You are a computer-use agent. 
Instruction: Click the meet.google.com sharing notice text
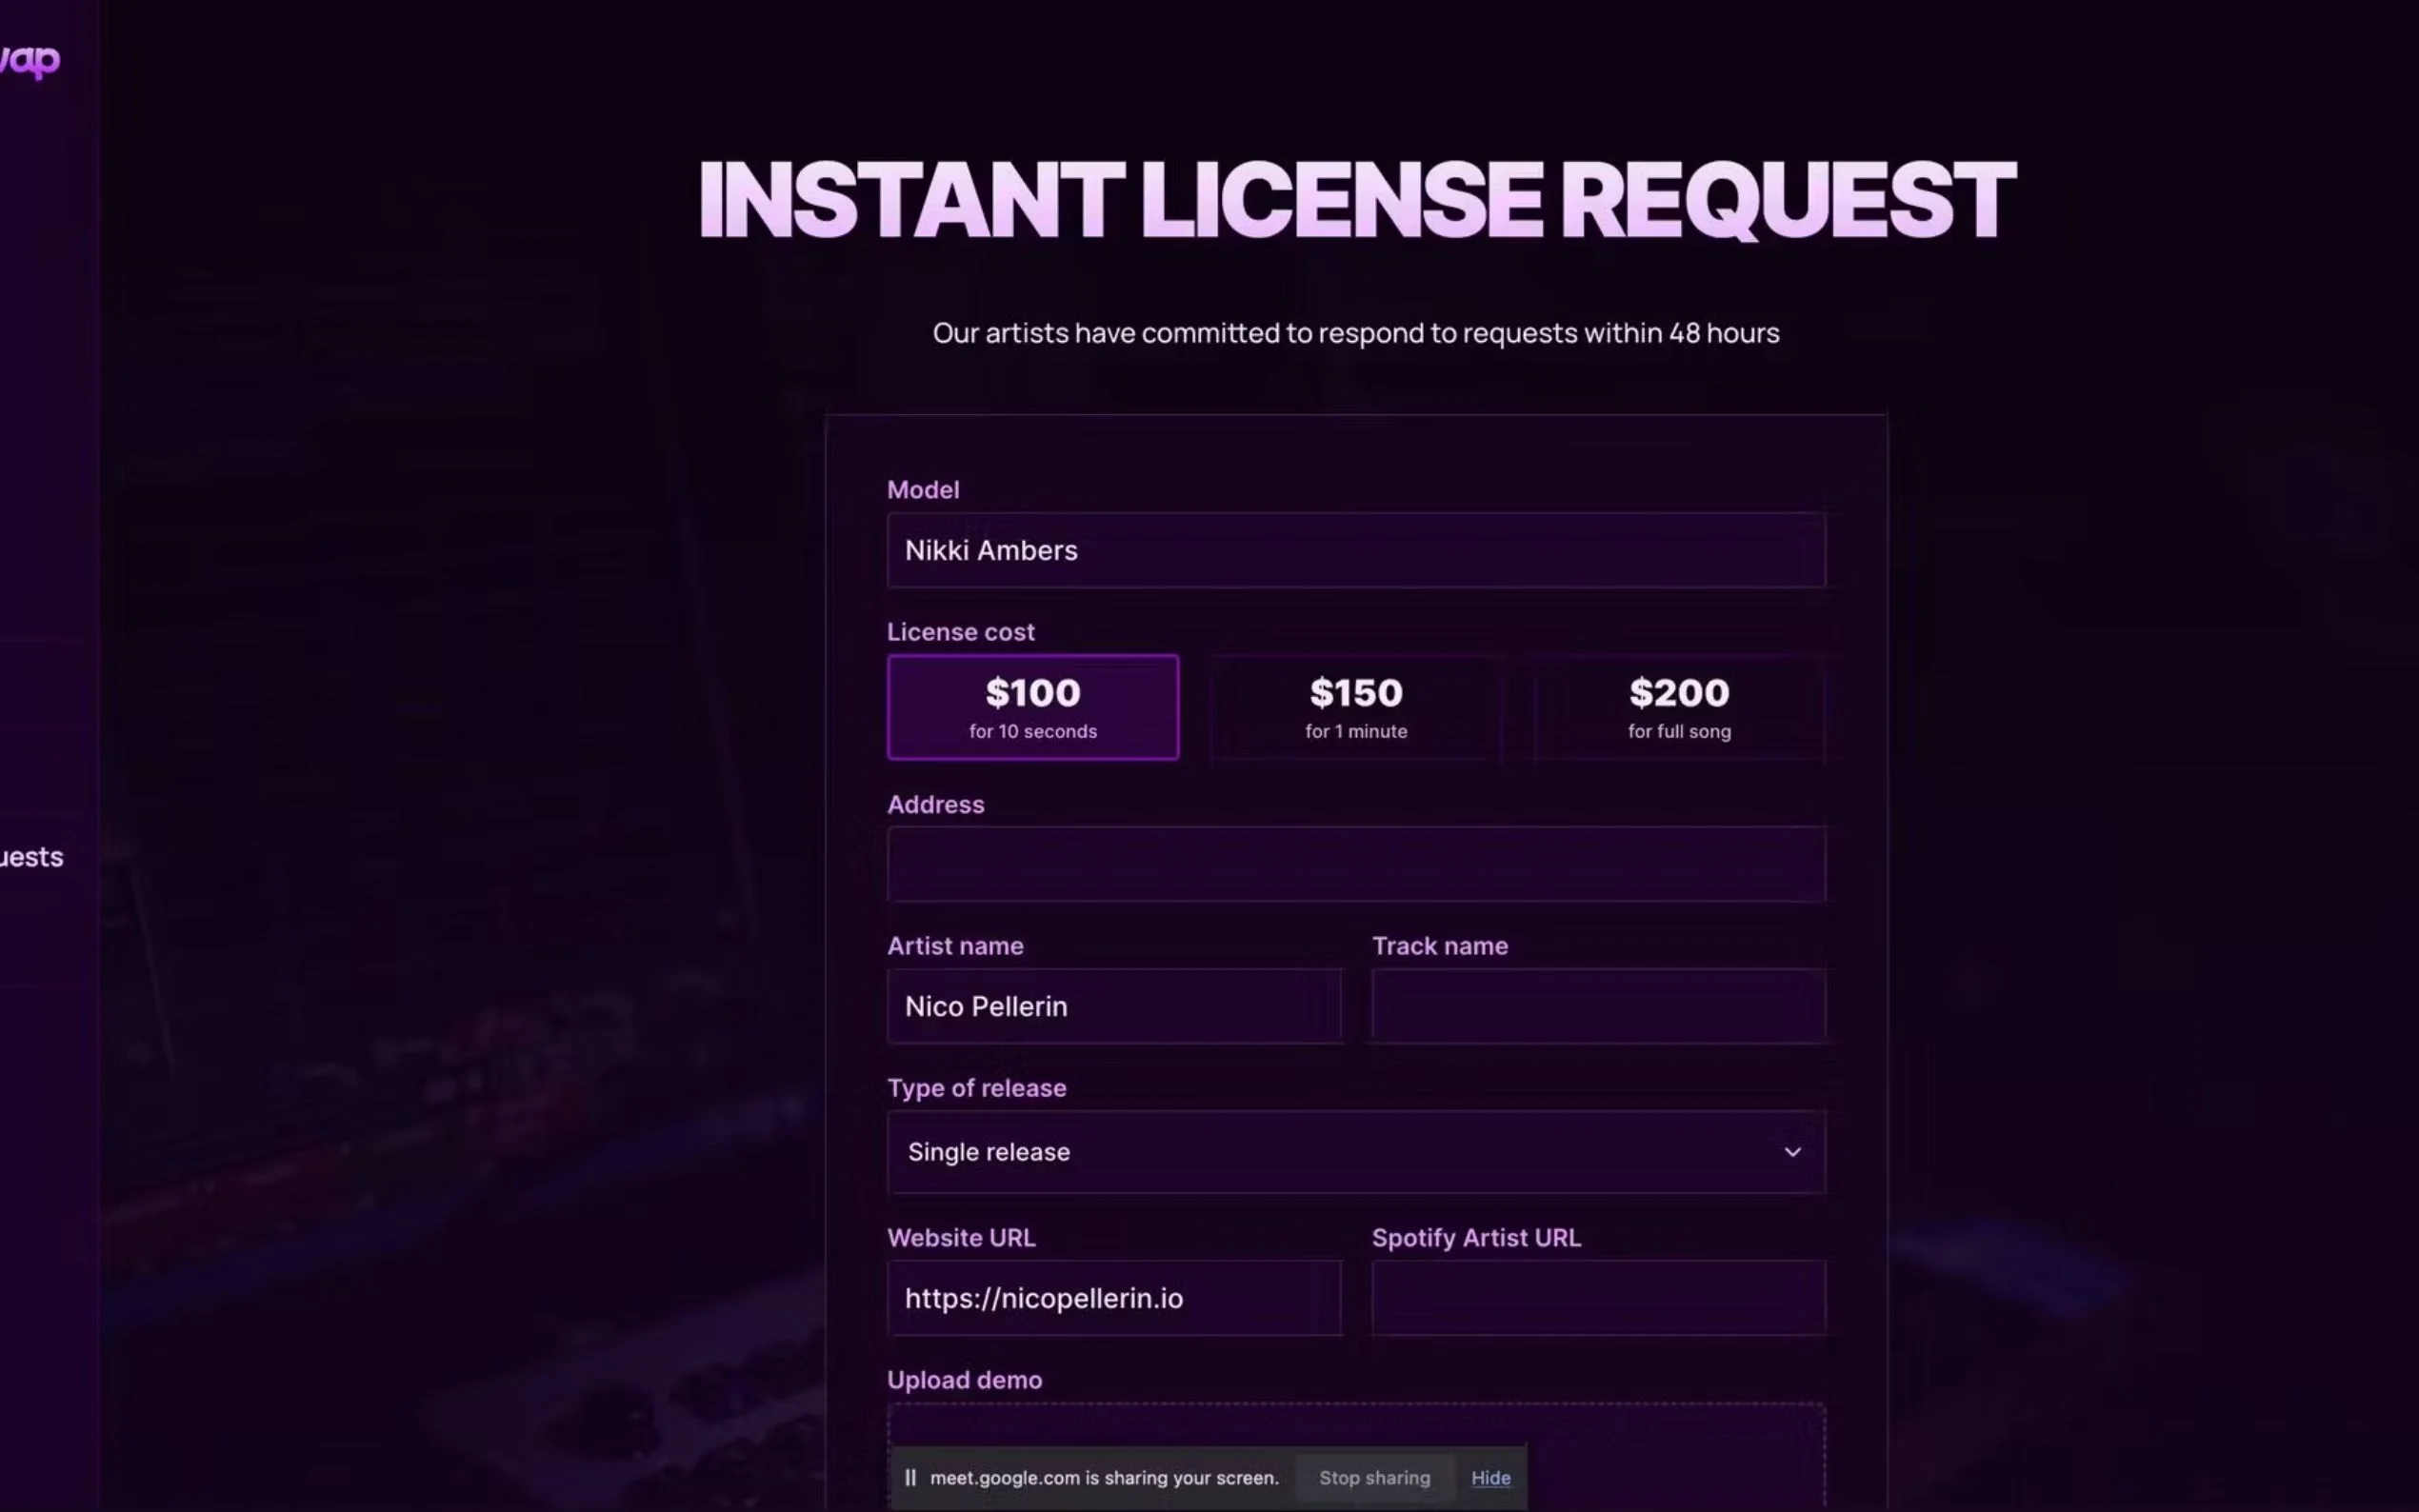click(x=1104, y=1477)
